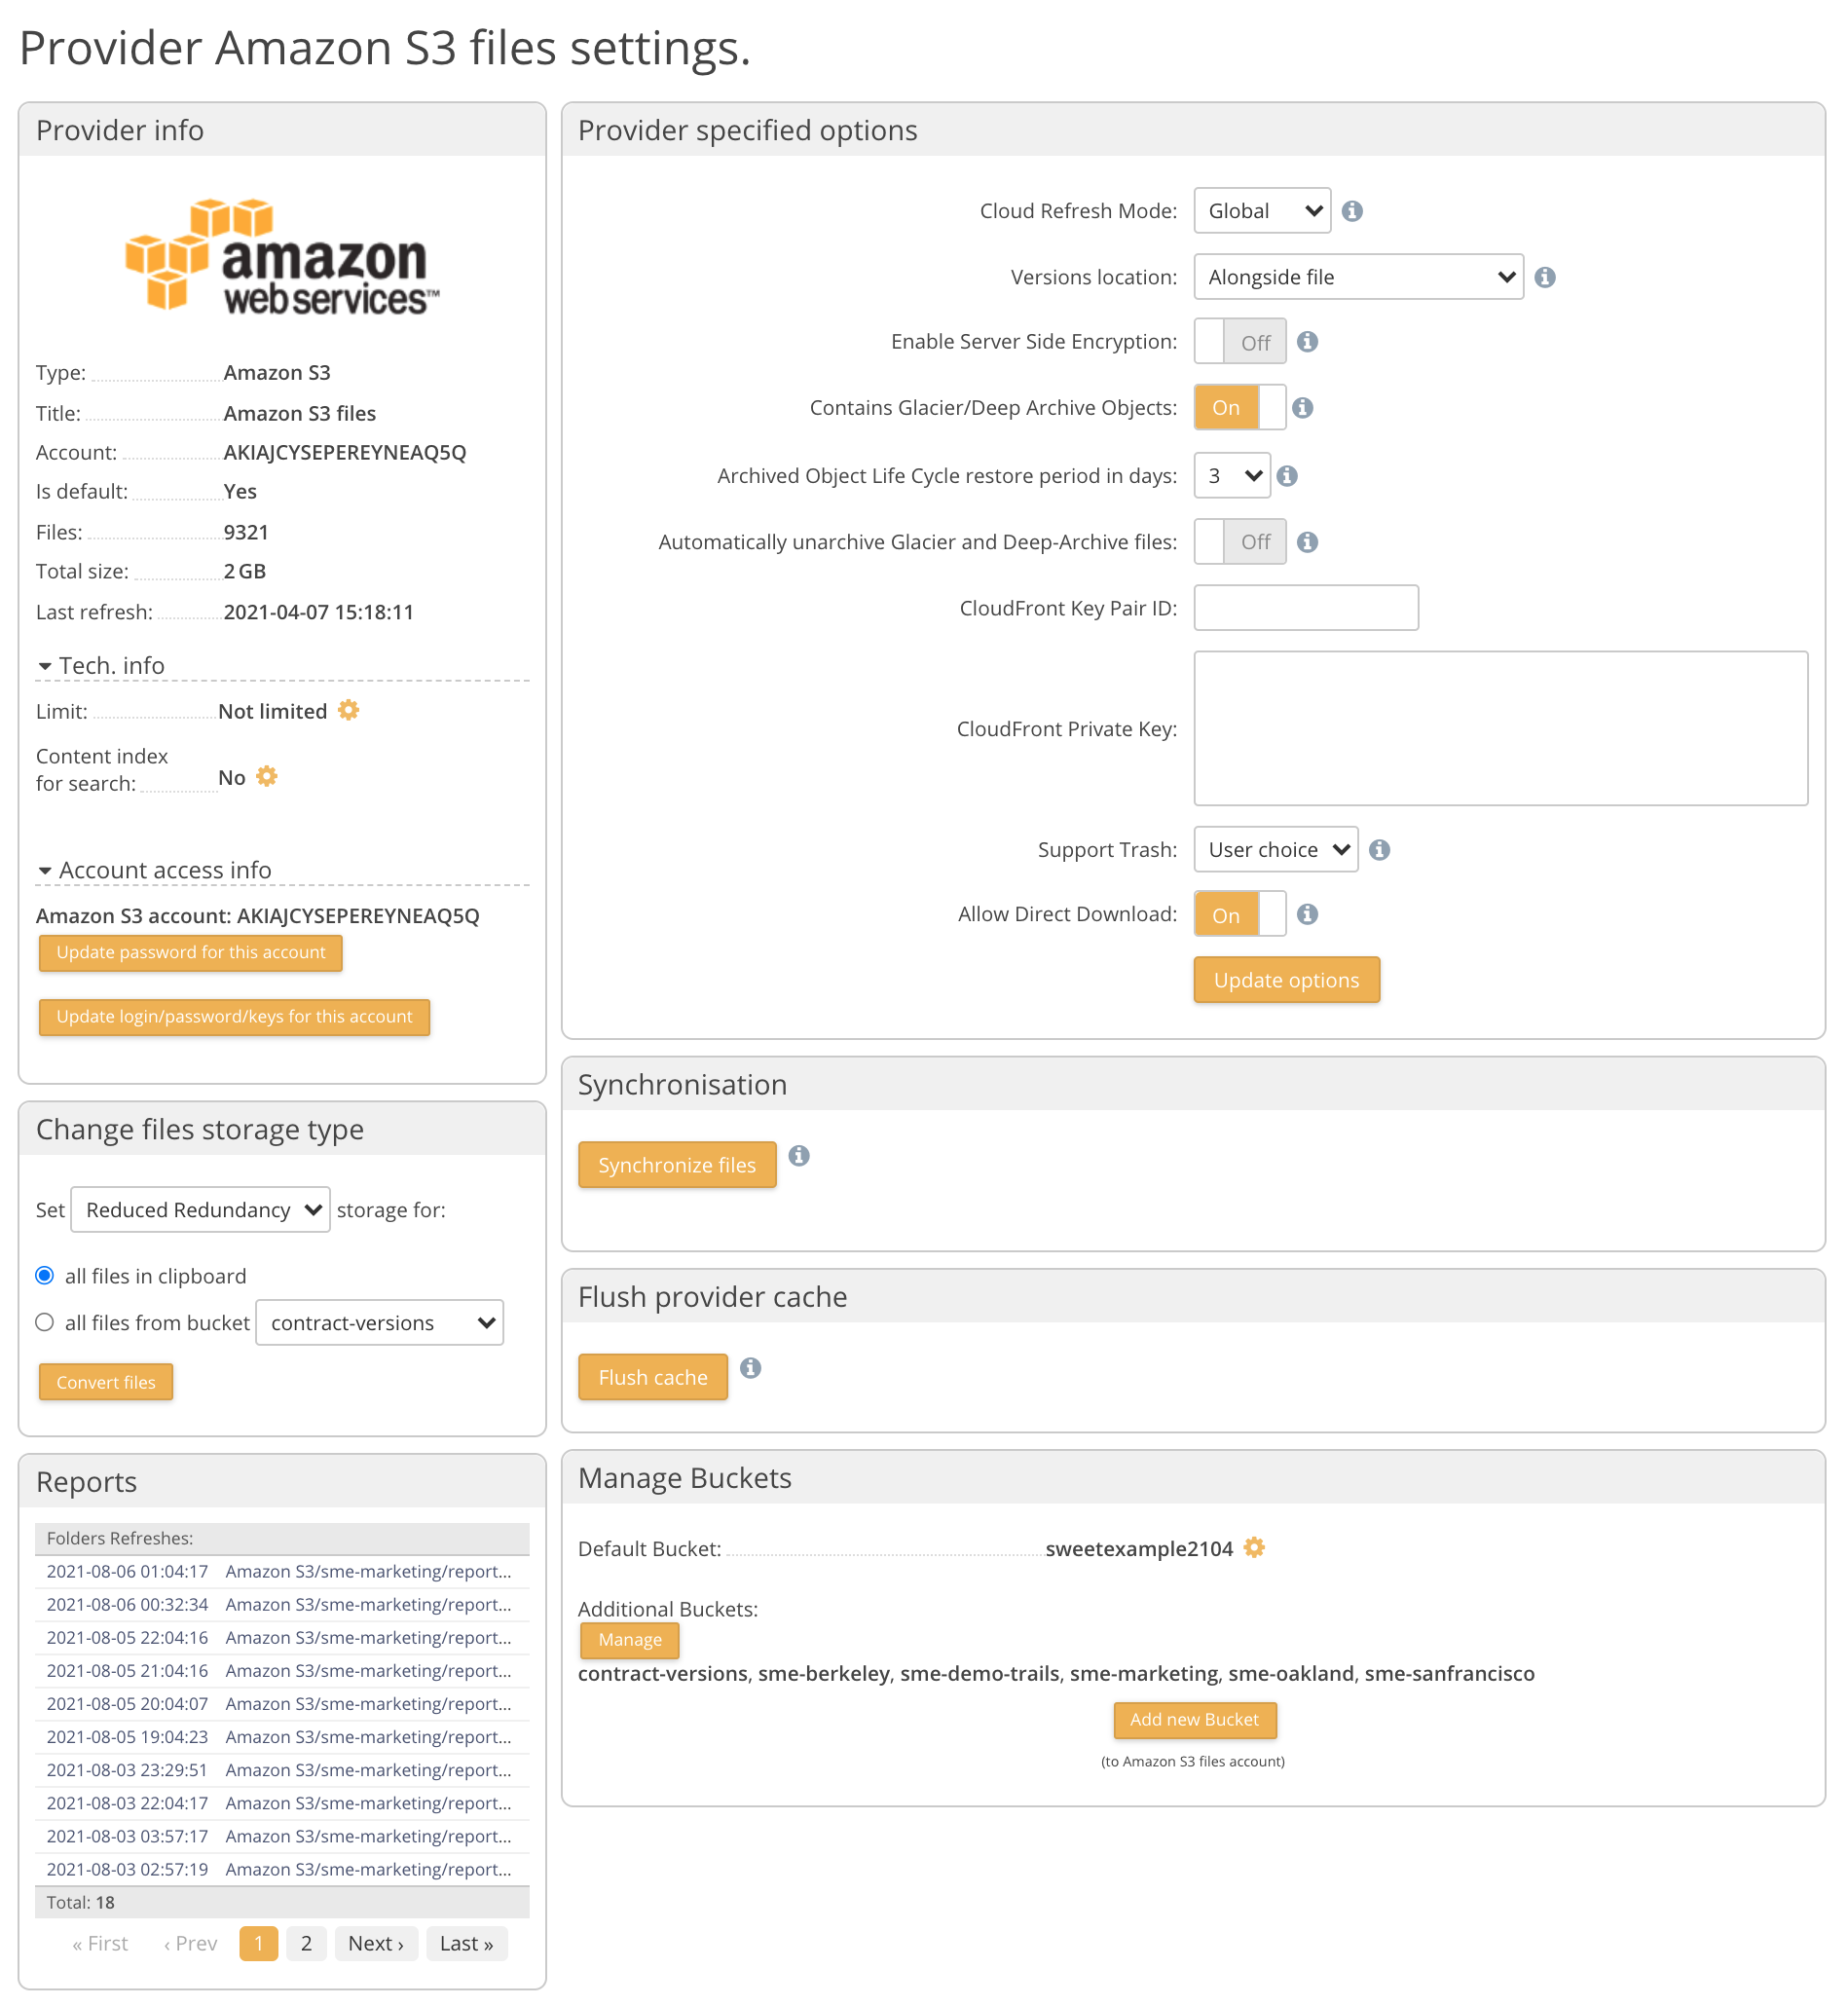
Task: Click info icon next to Support Trash
Action: (x=1379, y=849)
